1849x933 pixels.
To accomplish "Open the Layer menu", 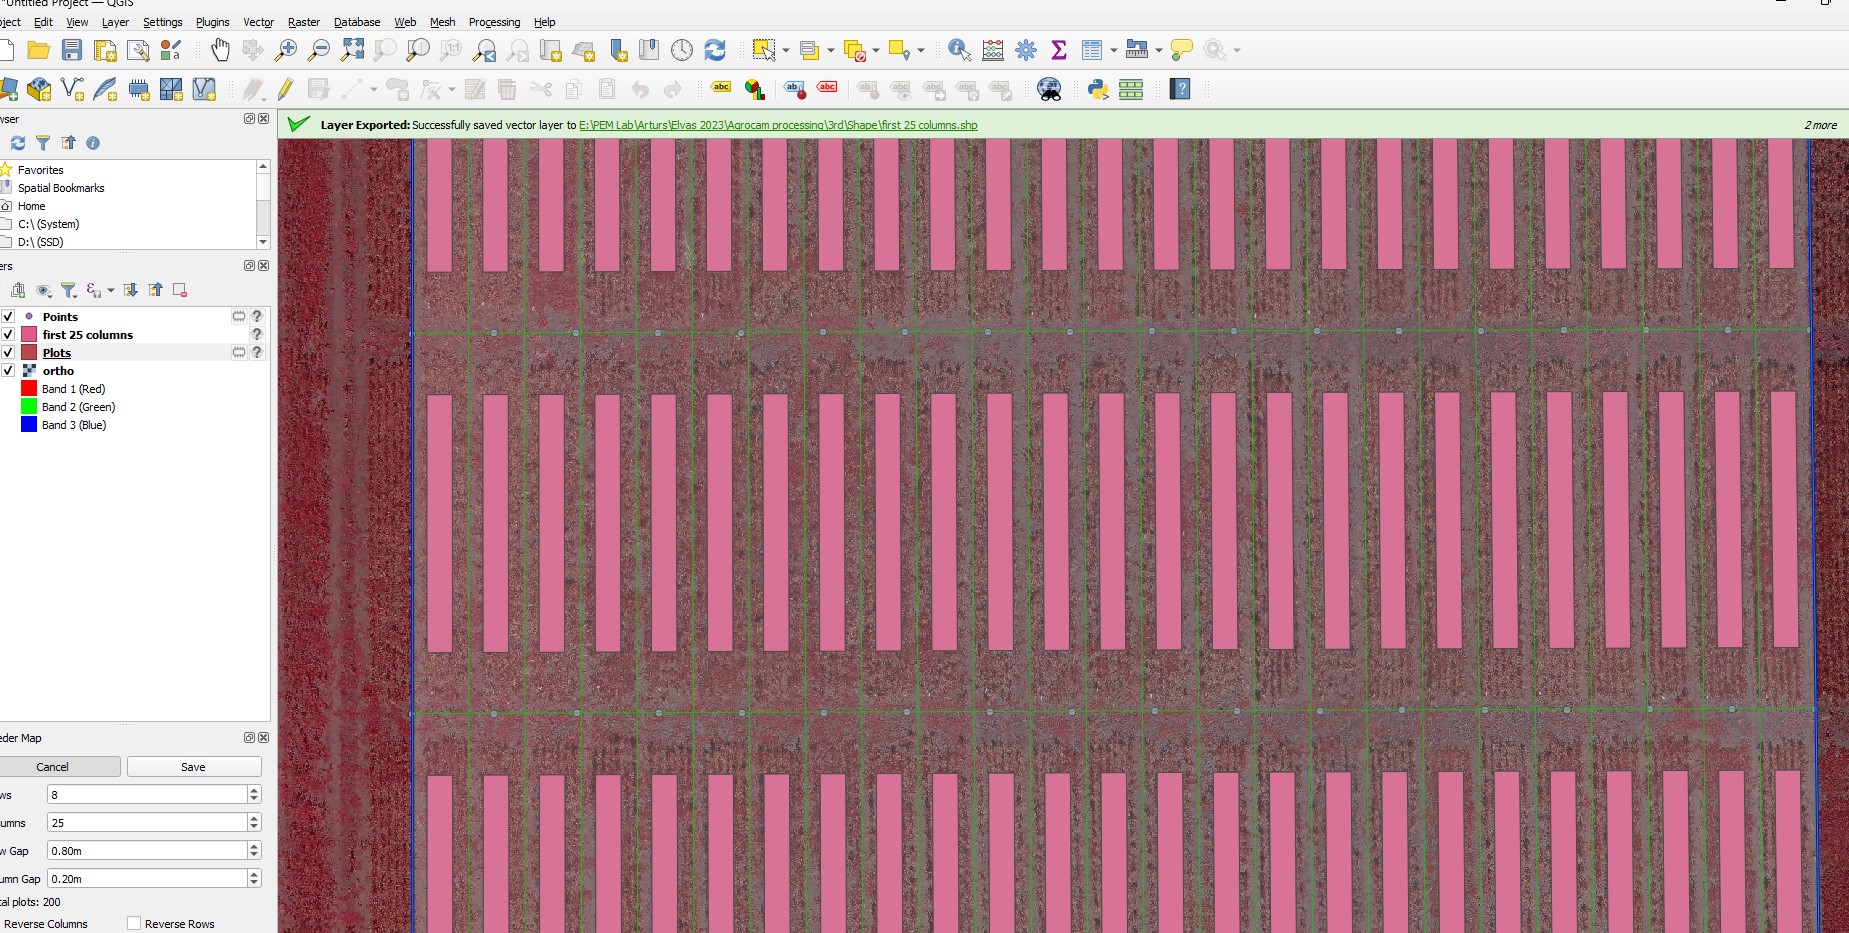I will click(x=115, y=22).
